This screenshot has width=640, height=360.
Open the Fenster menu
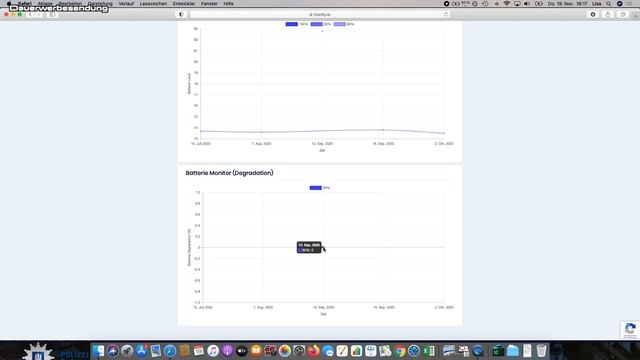tap(209, 4)
